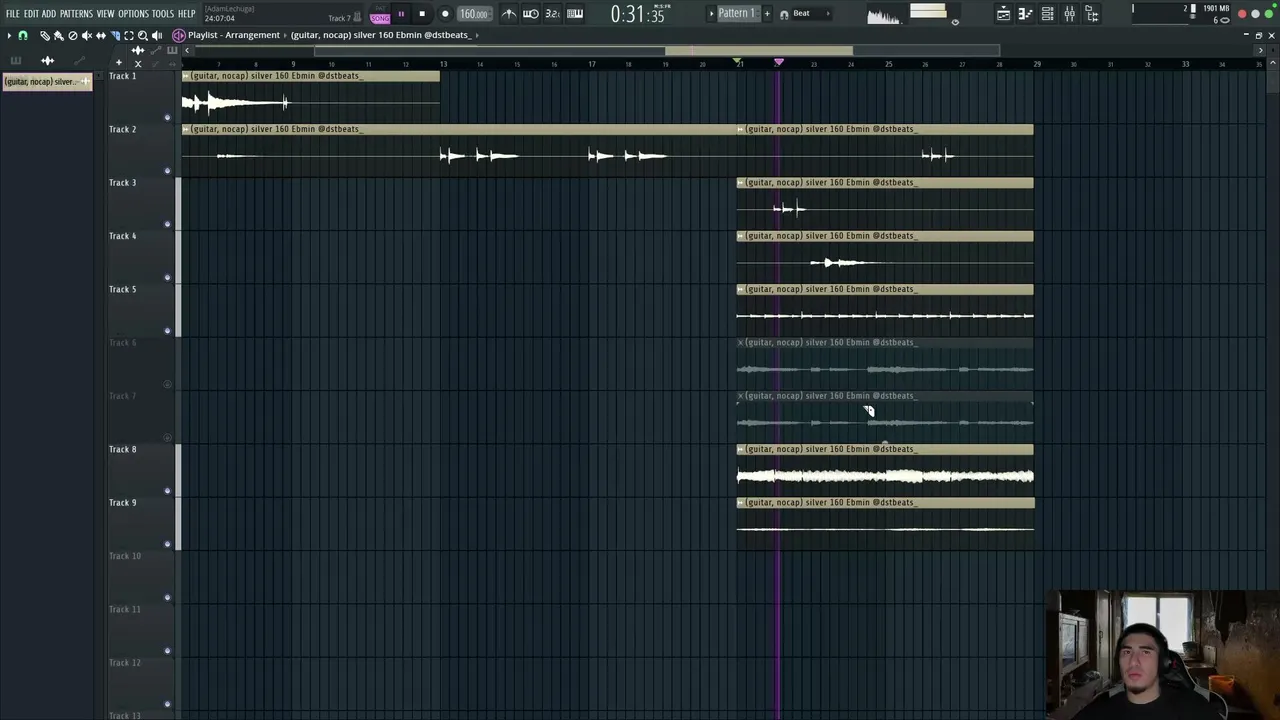Select the Slice tool

click(x=114, y=35)
